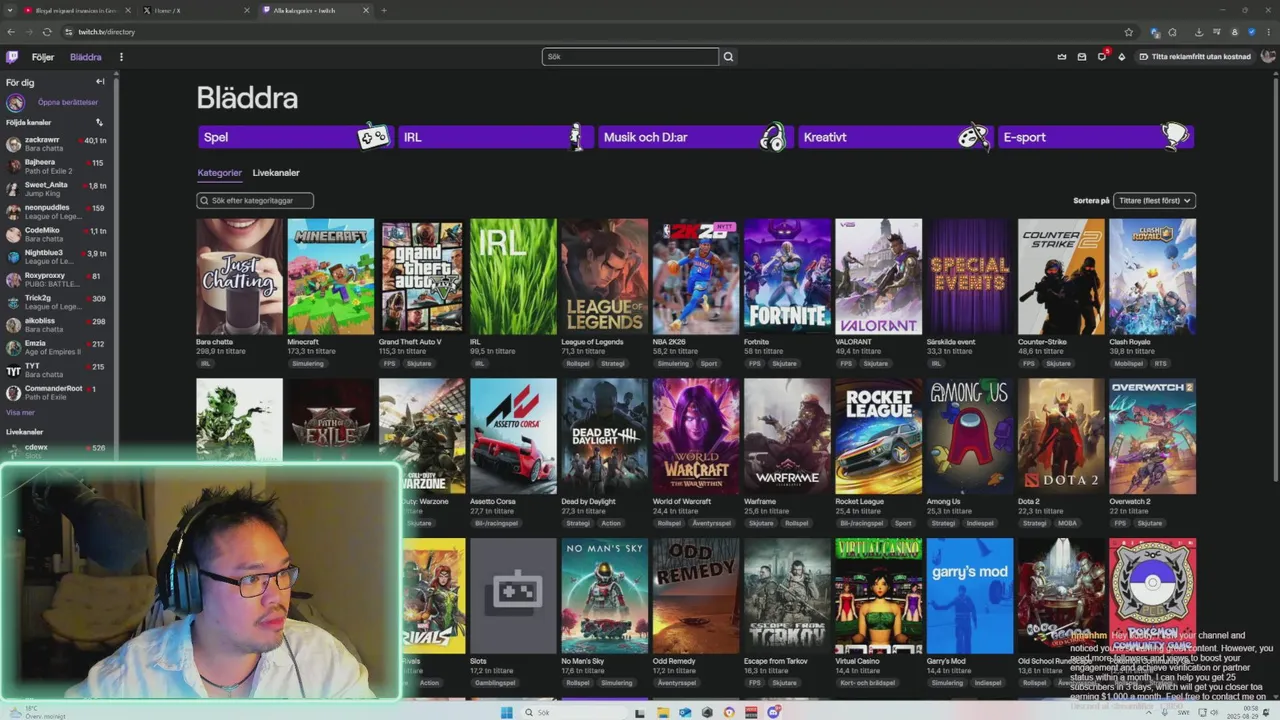
Task: Open Musik och DJ:ar banner
Action: (x=694, y=137)
